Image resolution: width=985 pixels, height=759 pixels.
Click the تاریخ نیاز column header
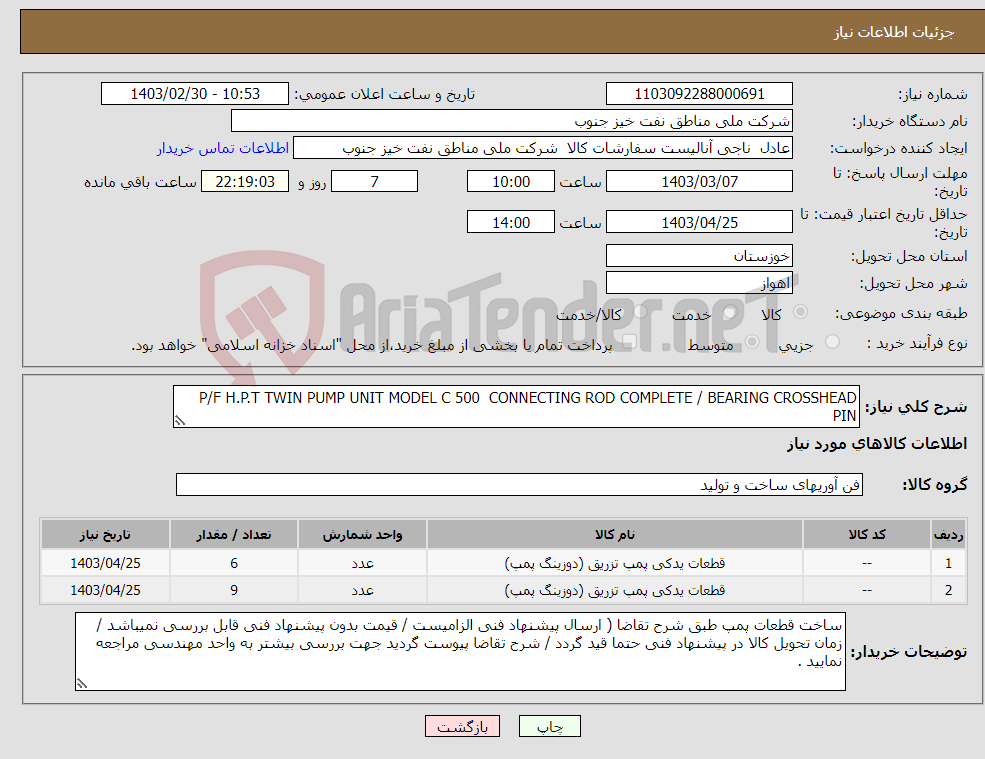pyautogui.click(x=105, y=535)
